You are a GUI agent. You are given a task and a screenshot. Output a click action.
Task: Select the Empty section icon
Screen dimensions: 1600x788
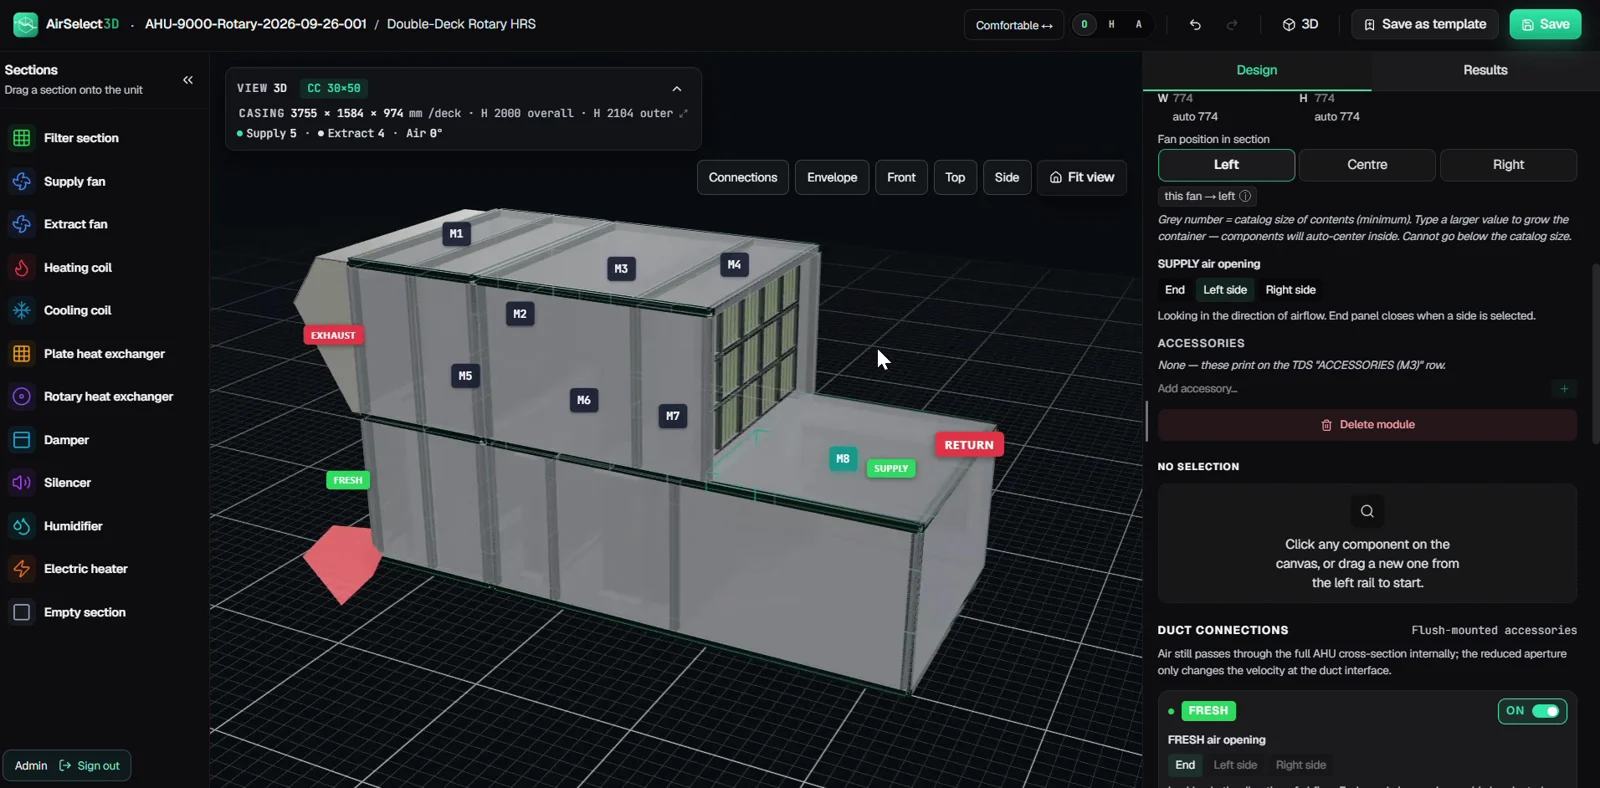[x=22, y=612]
